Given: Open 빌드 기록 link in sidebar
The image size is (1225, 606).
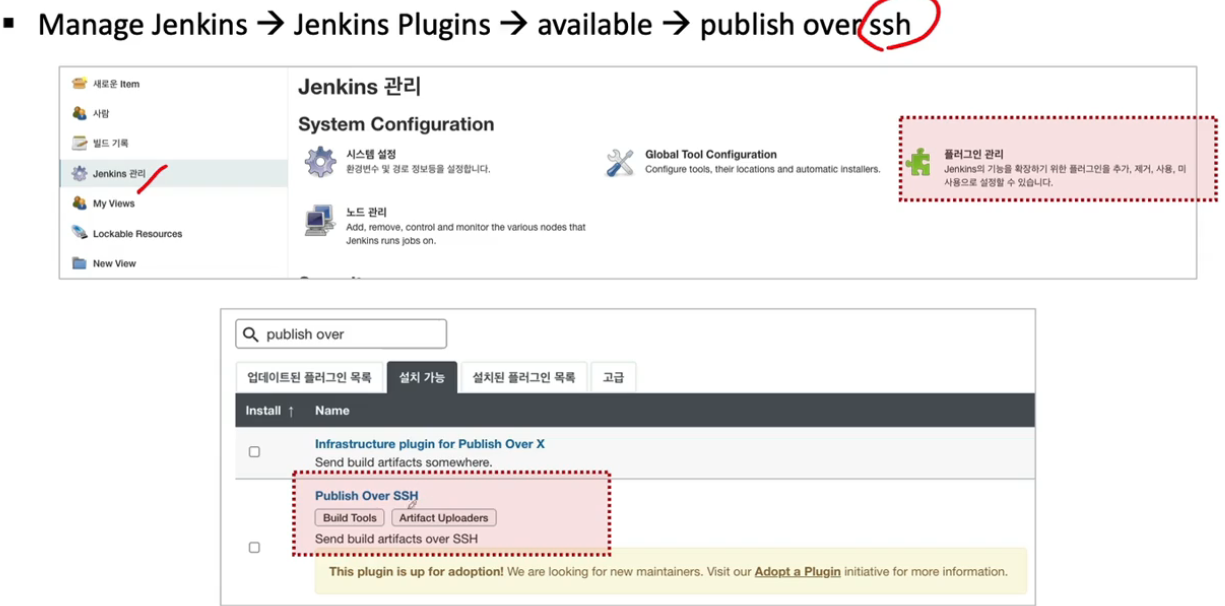Looking at the screenshot, I should pyautogui.click(x=110, y=143).
